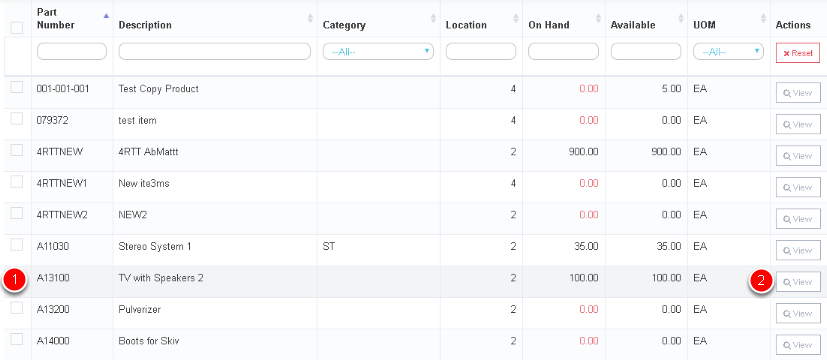Click step marker 2 badge

[x=761, y=281]
